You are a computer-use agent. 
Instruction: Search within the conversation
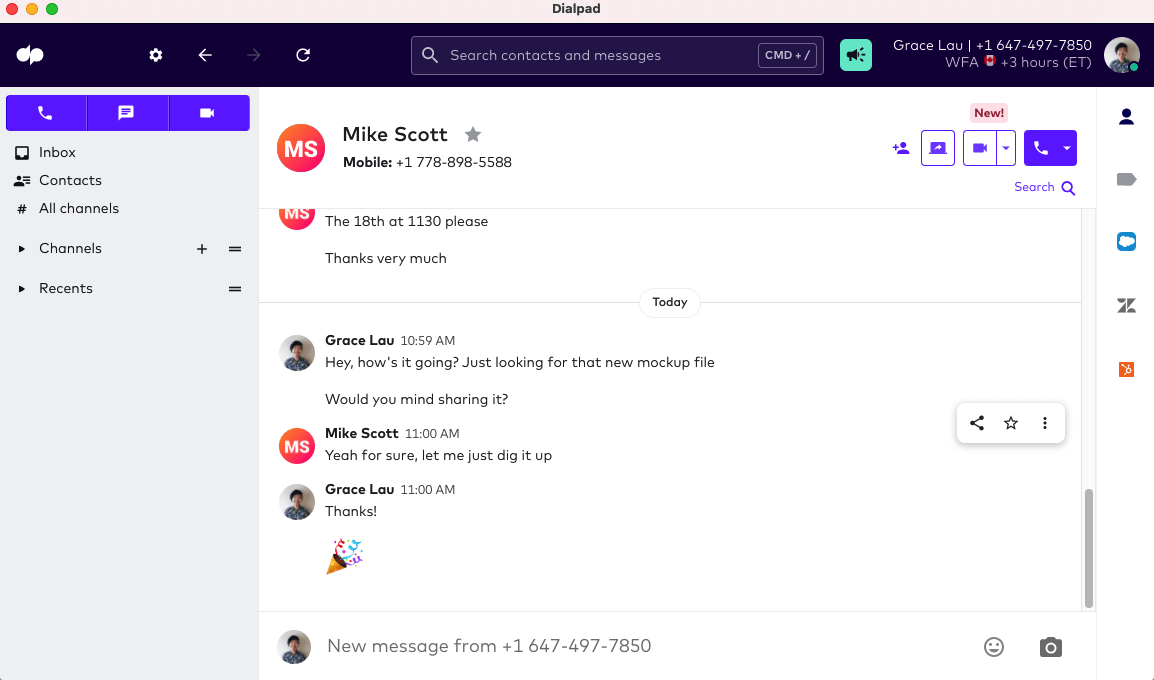coord(1044,188)
